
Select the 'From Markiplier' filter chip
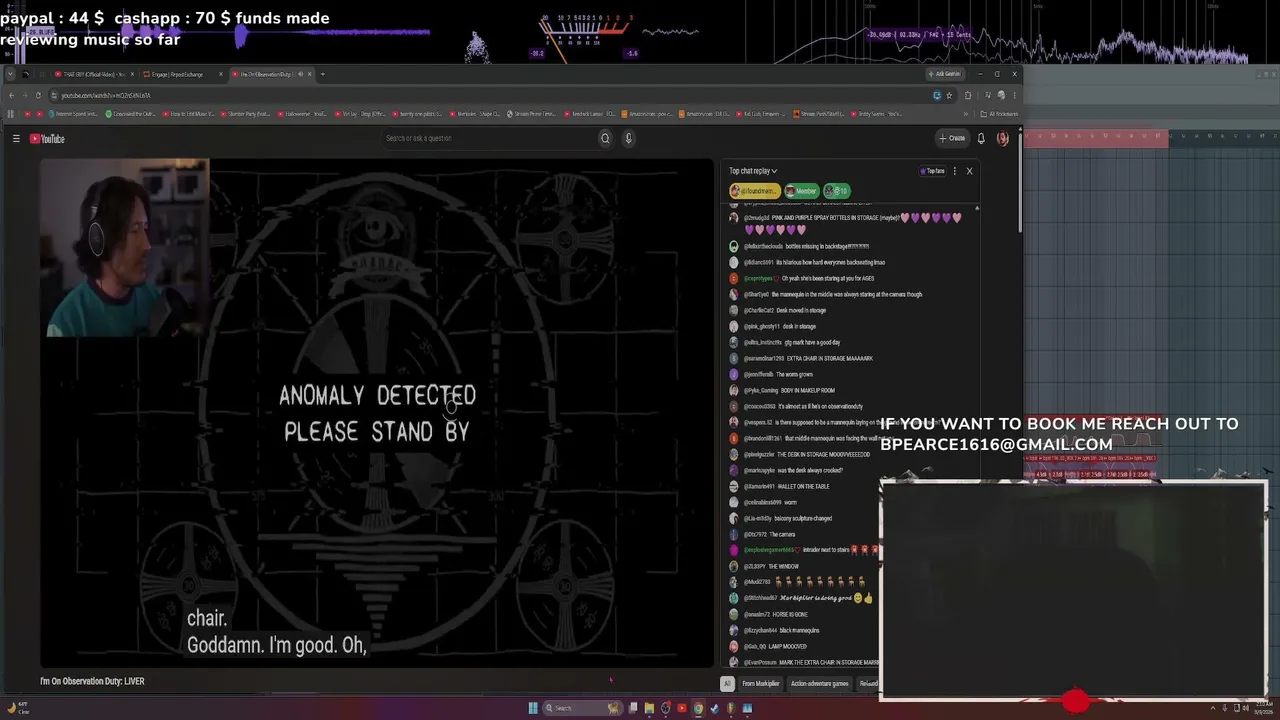point(760,684)
